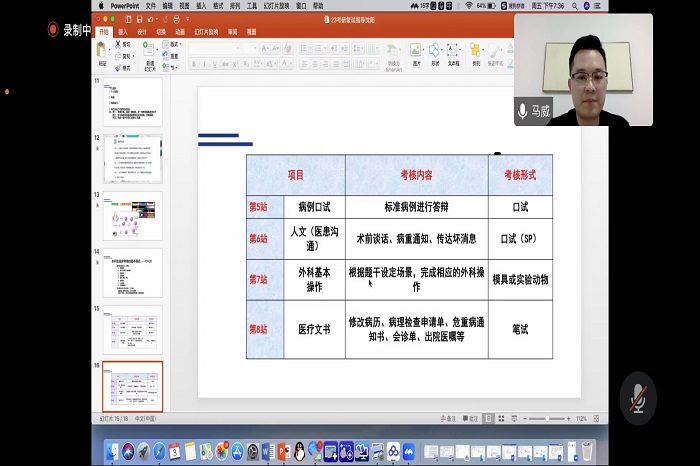Click the Arrange (排列) icon

(477, 52)
